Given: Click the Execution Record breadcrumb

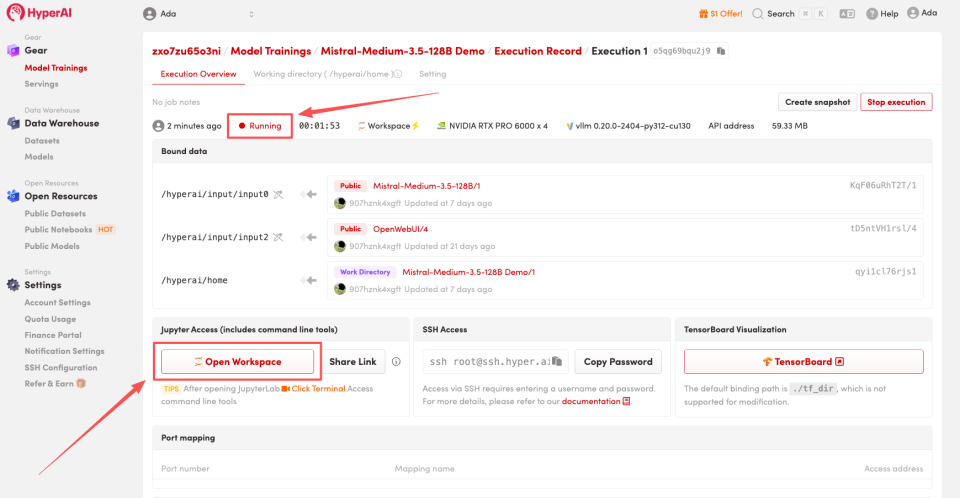Looking at the screenshot, I should point(538,51).
